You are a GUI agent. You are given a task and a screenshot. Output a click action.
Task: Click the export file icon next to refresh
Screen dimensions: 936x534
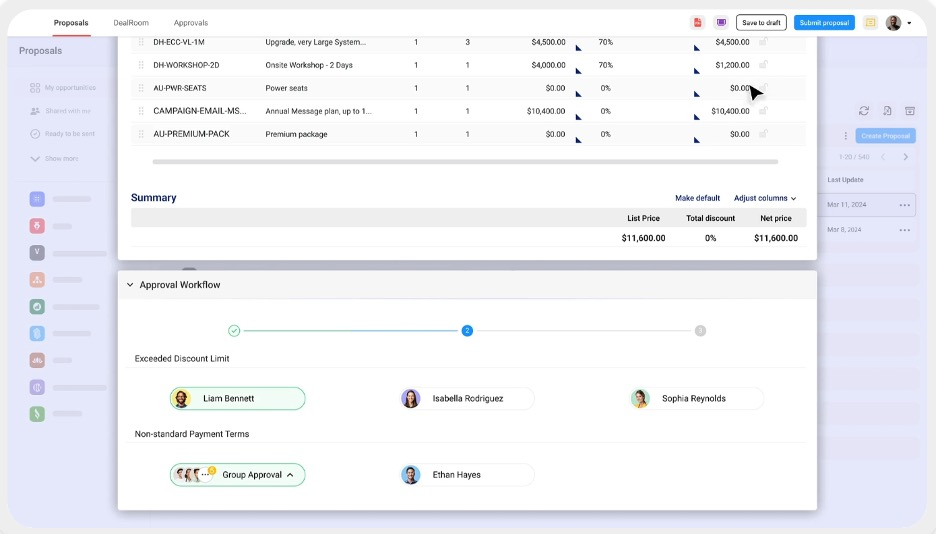[887, 111]
